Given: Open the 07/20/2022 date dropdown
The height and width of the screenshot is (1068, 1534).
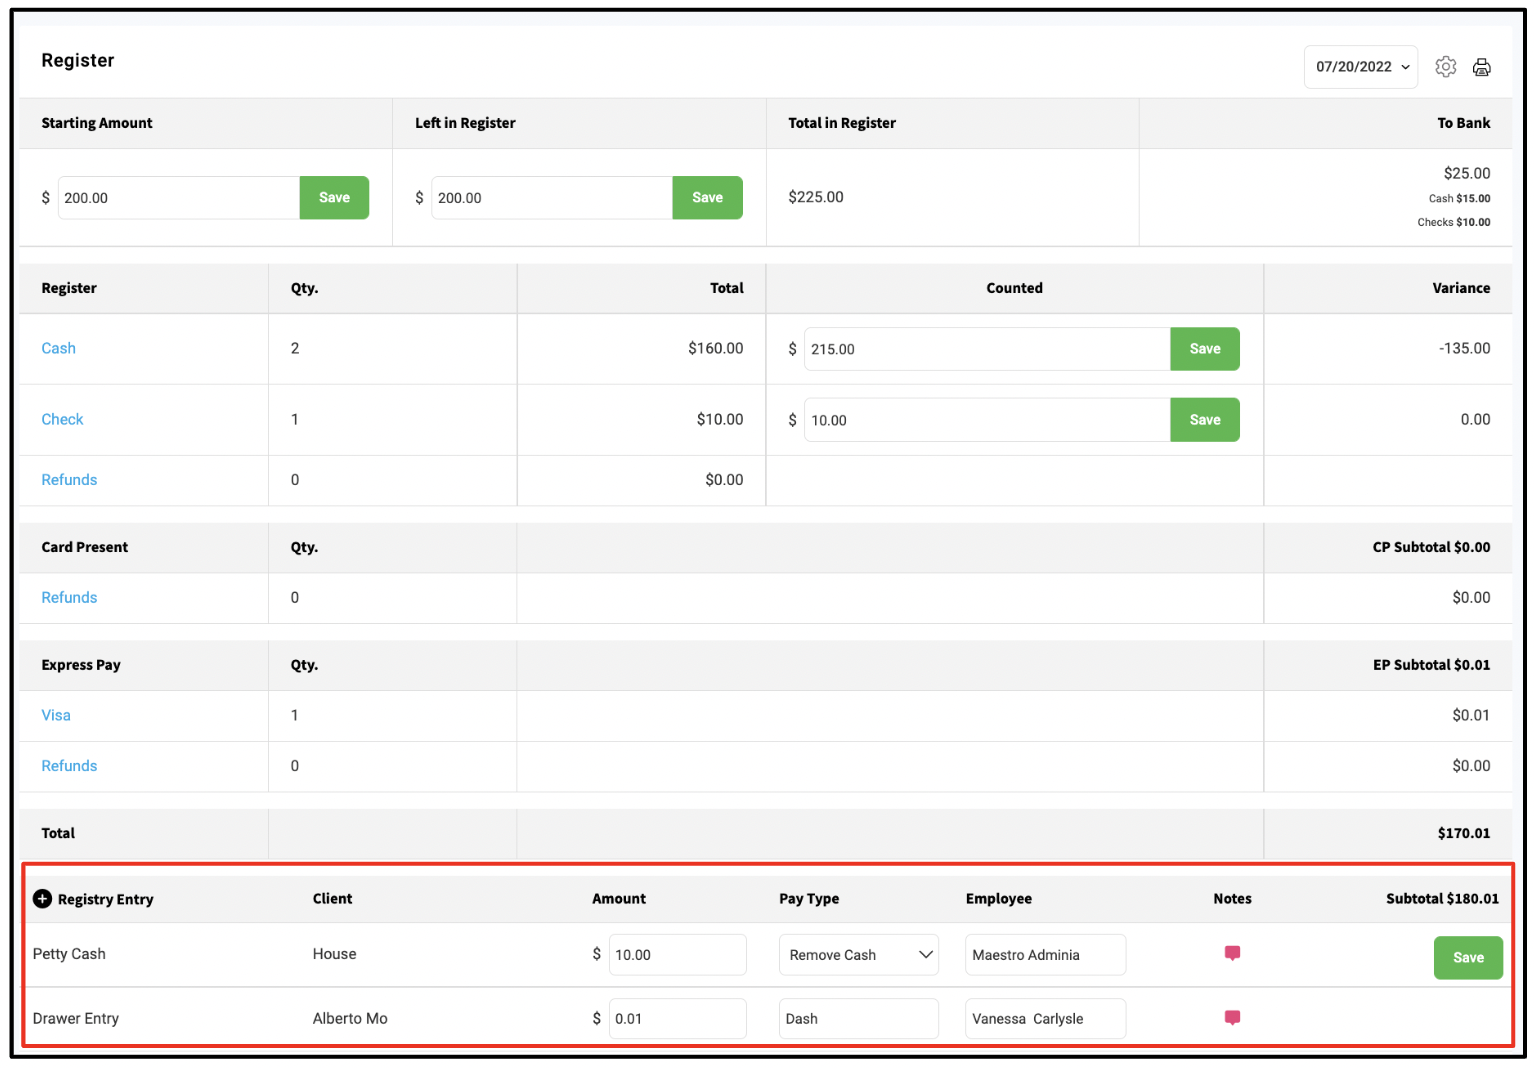Looking at the screenshot, I should click(x=1361, y=67).
